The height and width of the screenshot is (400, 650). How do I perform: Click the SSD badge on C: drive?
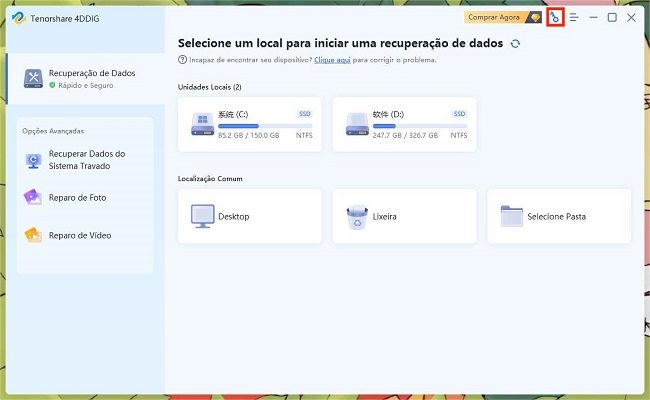point(305,114)
